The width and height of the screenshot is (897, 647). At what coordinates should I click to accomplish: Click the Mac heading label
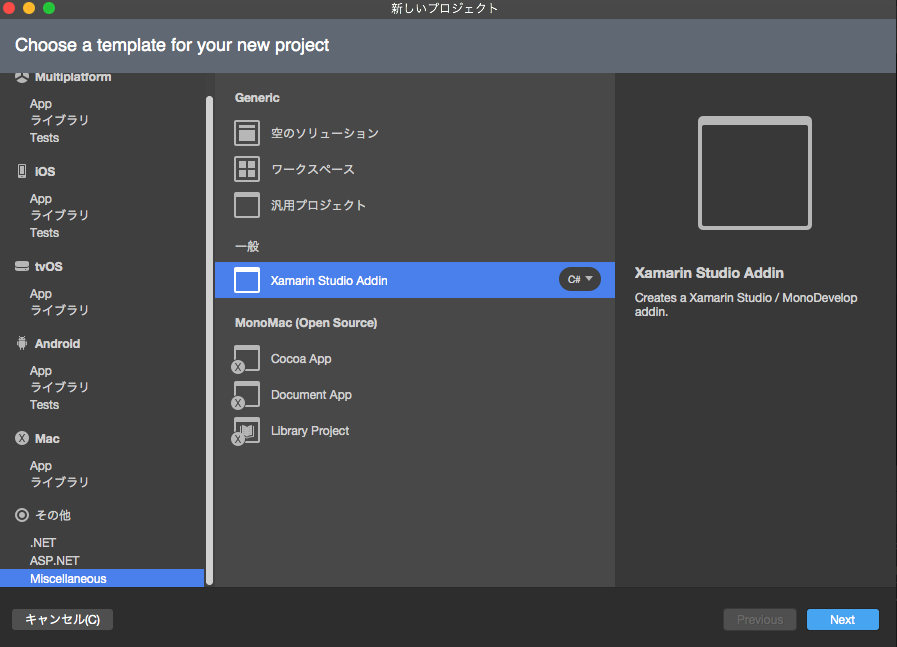pyautogui.click(x=47, y=439)
